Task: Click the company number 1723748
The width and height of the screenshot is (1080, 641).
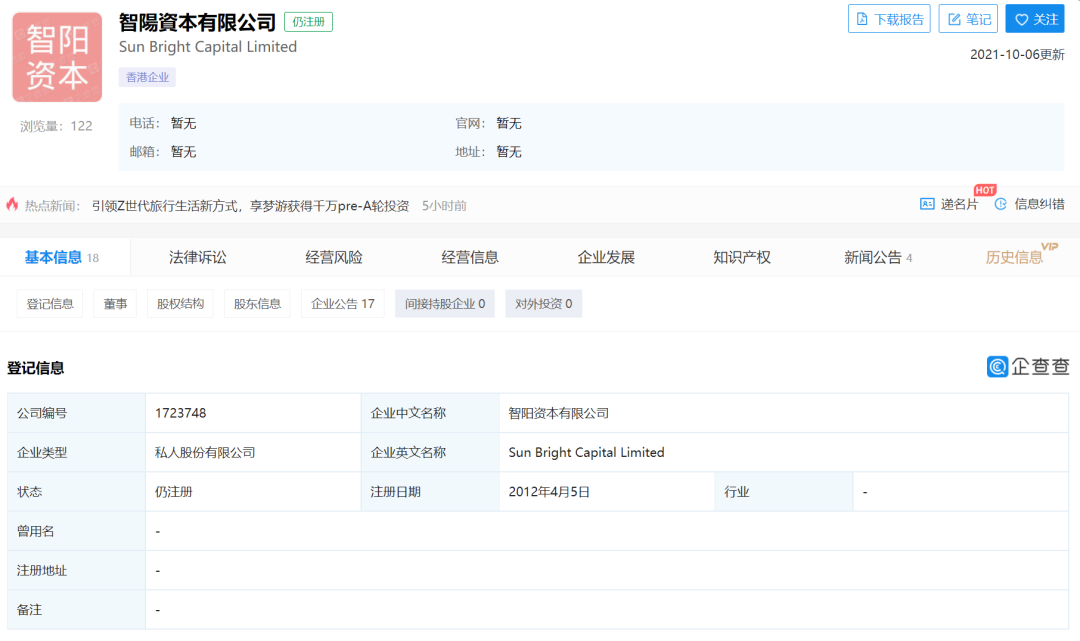Action: (x=180, y=413)
